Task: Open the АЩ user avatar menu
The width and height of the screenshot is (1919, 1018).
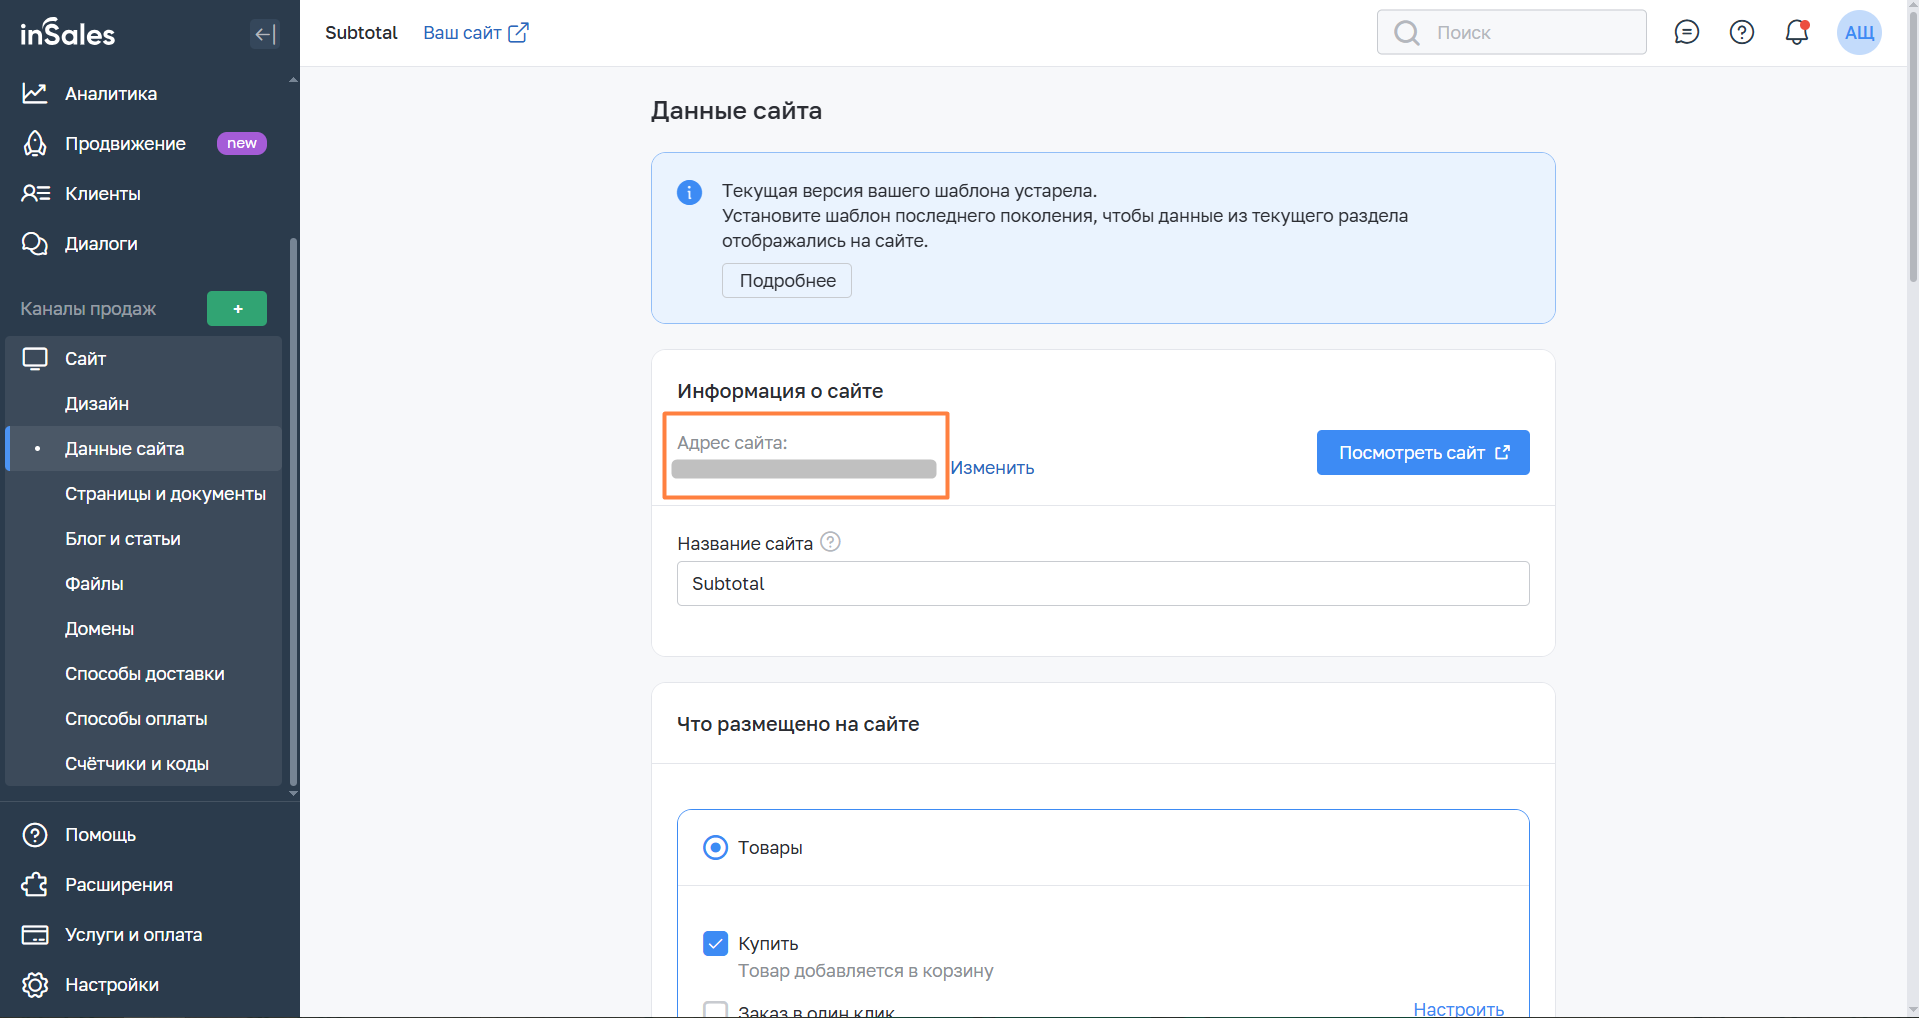Action: [x=1859, y=33]
